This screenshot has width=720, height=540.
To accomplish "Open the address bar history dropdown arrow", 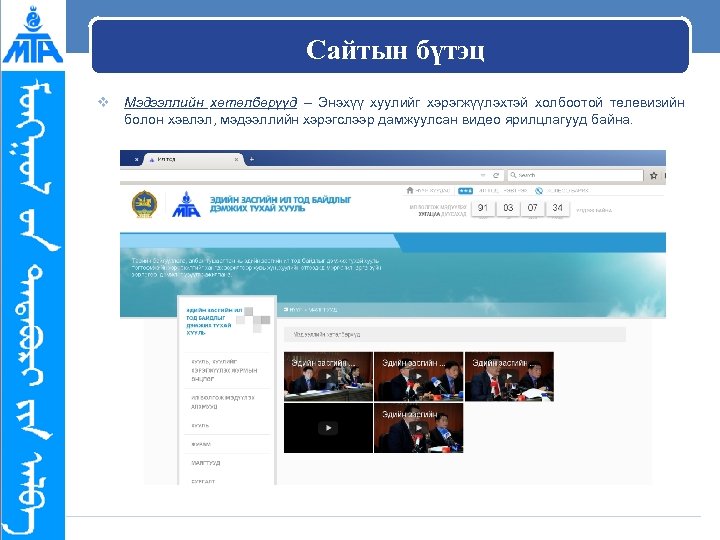I will click(x=483, y=175).
